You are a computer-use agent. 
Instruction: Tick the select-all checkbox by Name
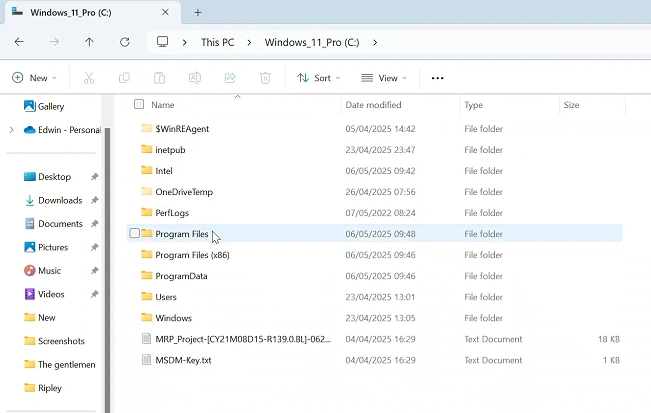pyautogui.click(x=139, y=104)
